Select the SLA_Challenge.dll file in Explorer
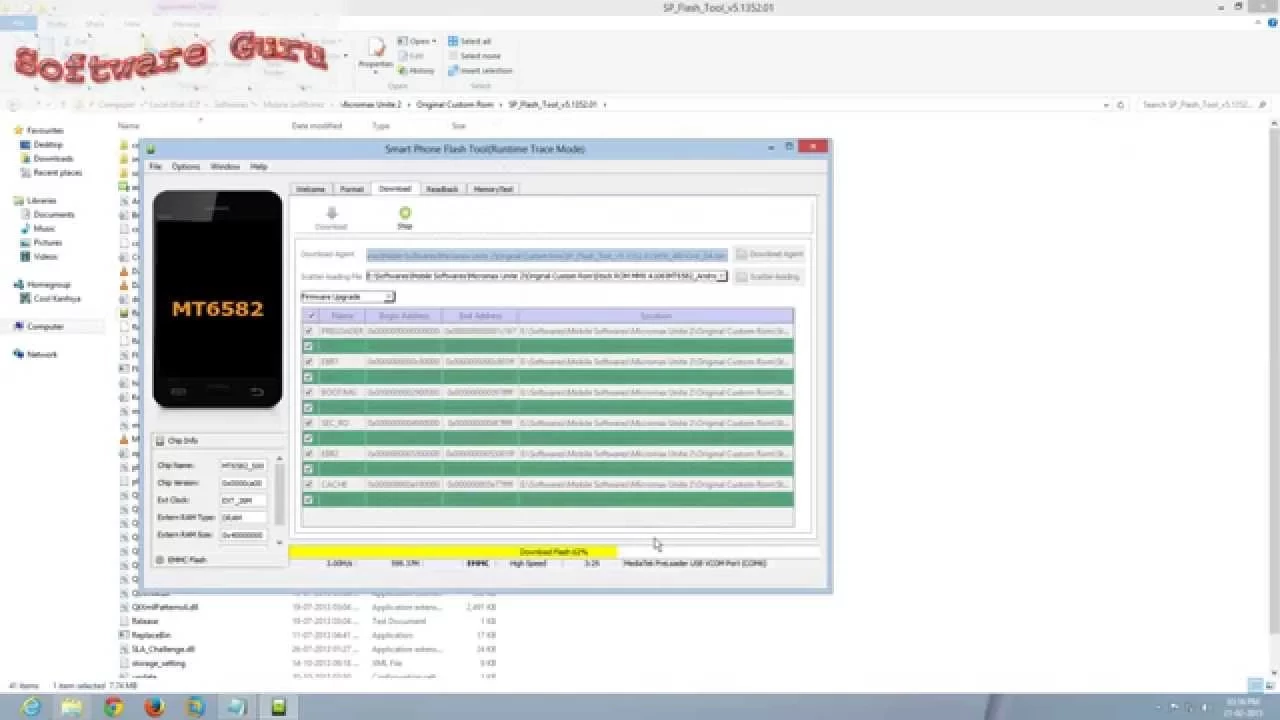 click(162, 649)
